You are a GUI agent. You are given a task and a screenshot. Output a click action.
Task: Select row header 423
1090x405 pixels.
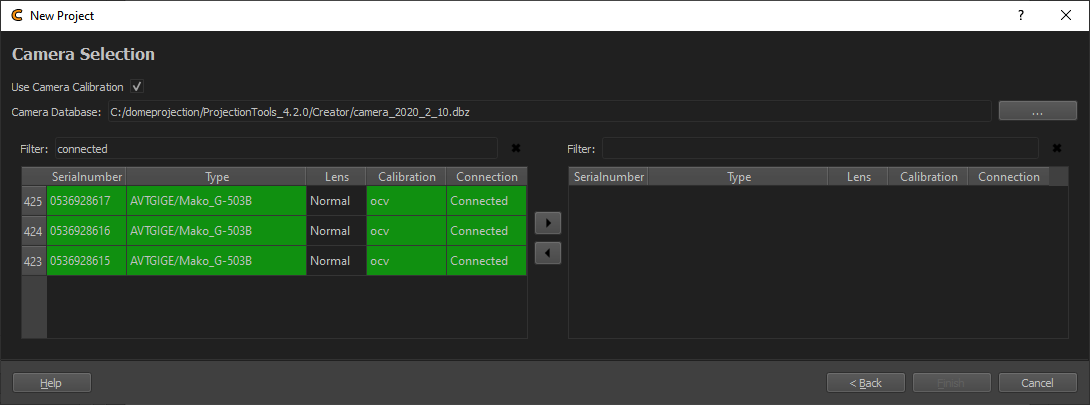pyautogui.click(x=34, y=261)
